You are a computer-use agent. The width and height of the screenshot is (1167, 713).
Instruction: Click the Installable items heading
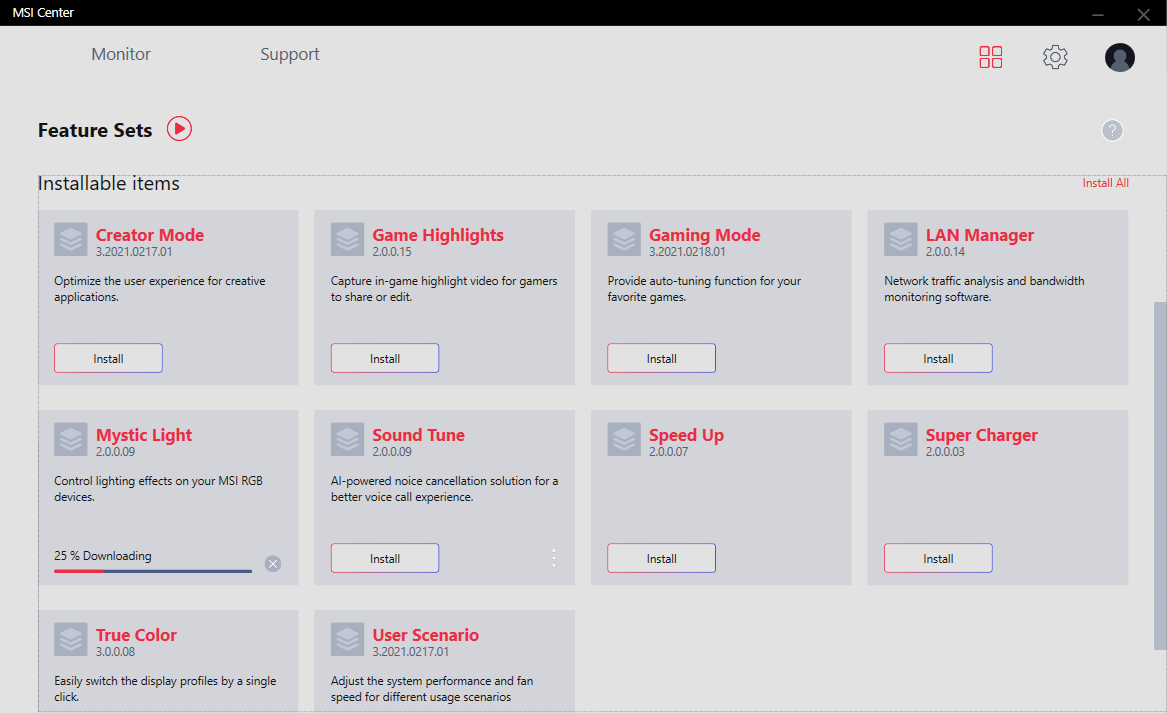(109, 183)
